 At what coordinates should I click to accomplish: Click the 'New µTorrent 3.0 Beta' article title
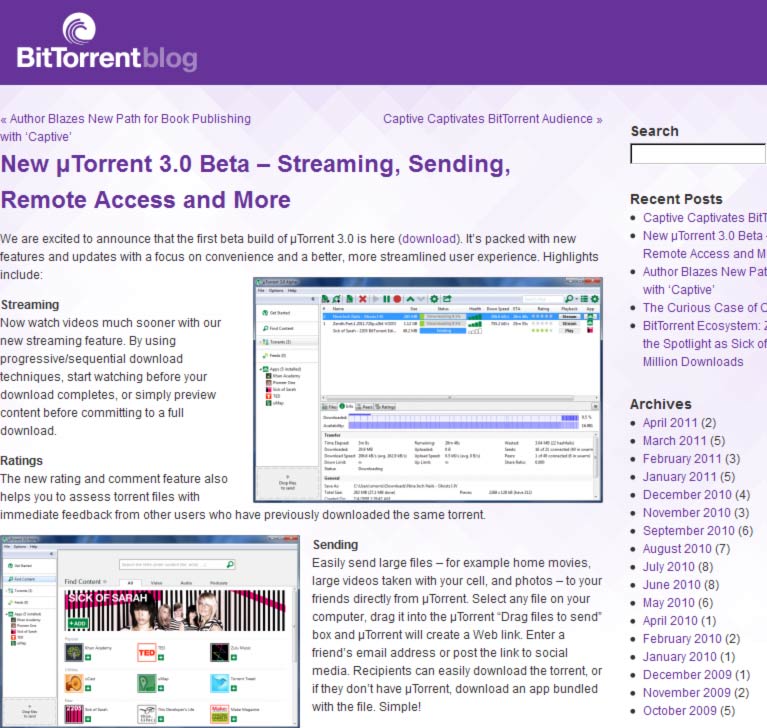(x=255, y=182)
